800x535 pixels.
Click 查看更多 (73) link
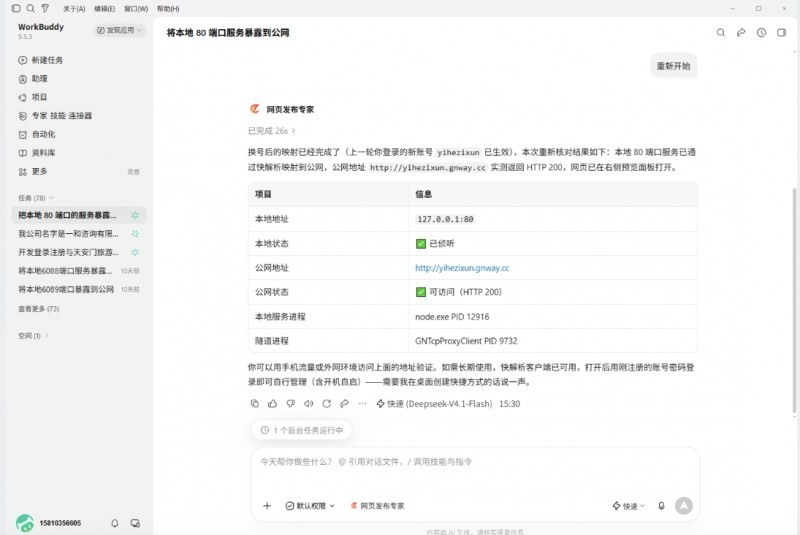click(39, 309)
